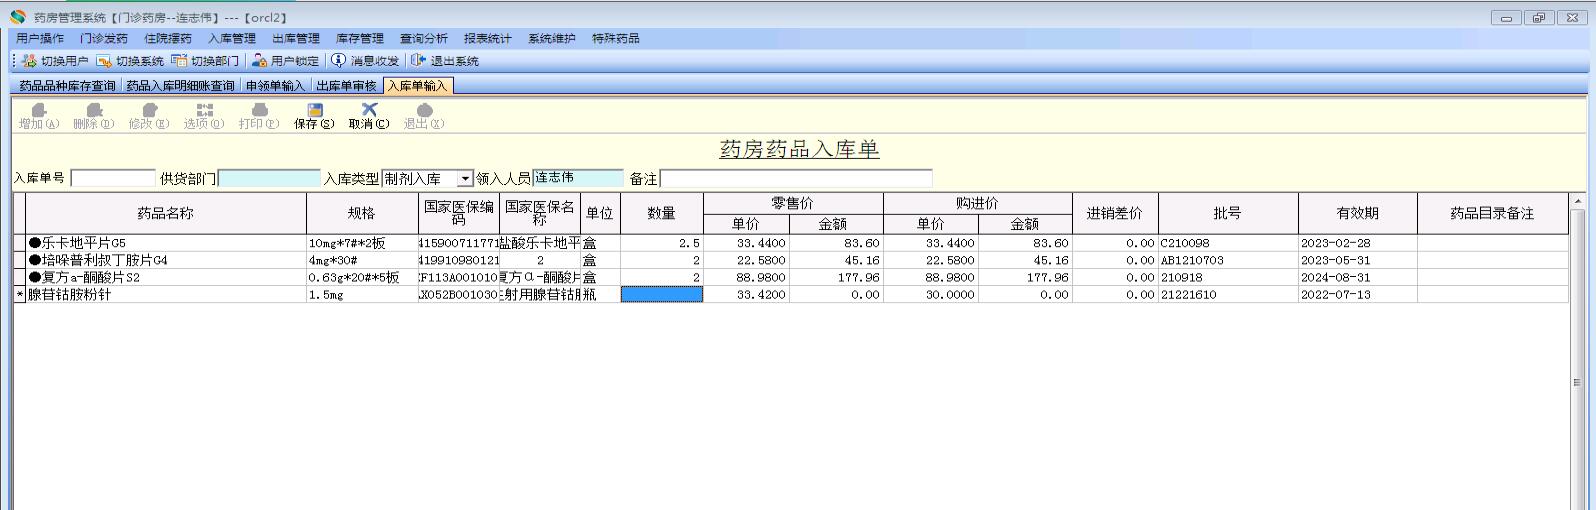Image resolution: width=1596 pixels, height=510 pixels.
Task: Click the 取消(C) cancel icon
Action: pyautogui.click(x=369, y=110)
